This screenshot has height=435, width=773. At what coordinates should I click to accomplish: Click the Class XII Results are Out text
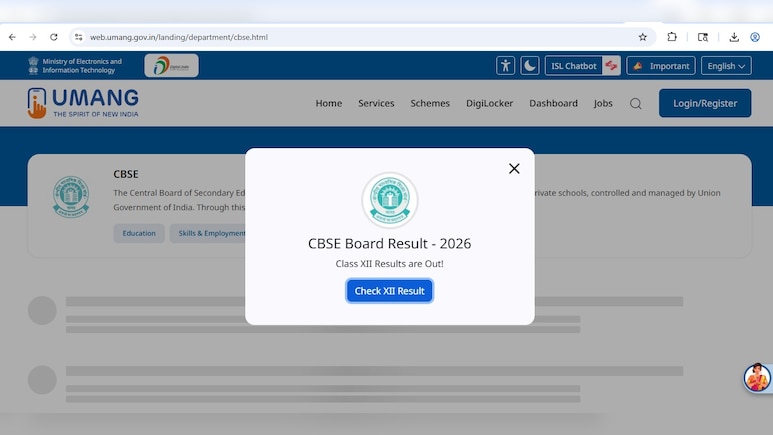click(x=389, y=264)
